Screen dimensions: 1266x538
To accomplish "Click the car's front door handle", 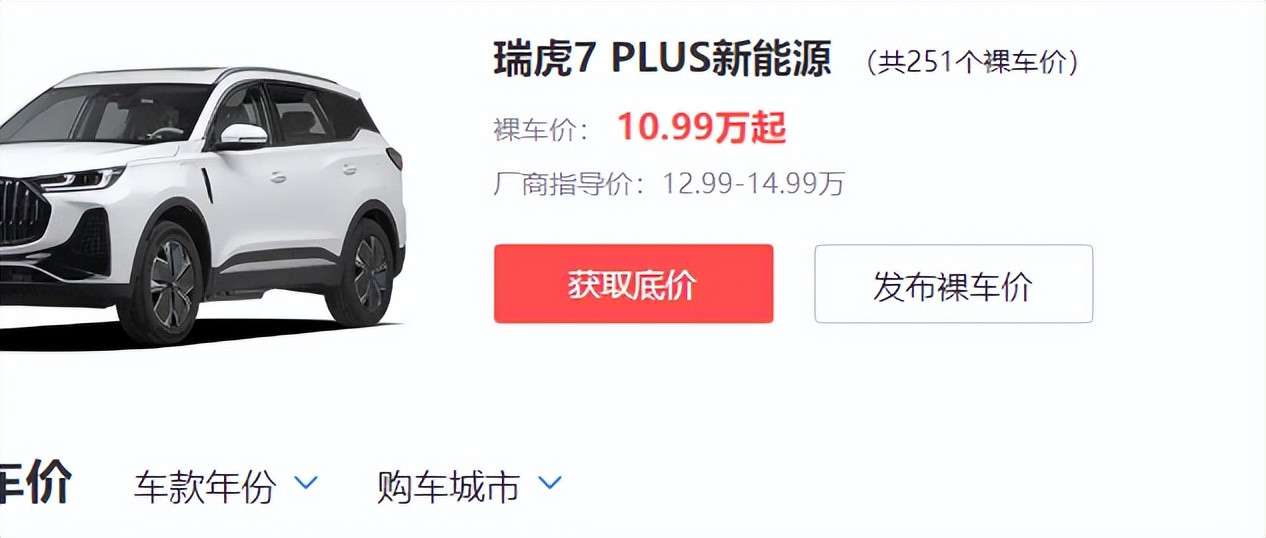I will pos(278,177).
